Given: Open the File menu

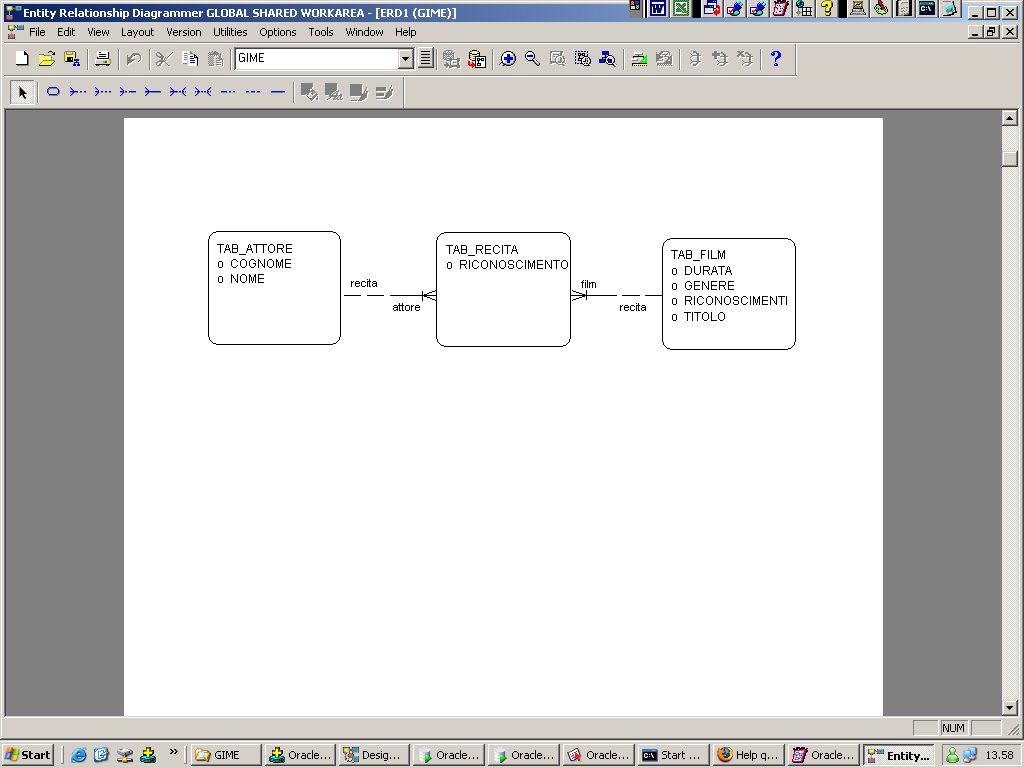Looking at the screenshot, I should pos(37,32).
